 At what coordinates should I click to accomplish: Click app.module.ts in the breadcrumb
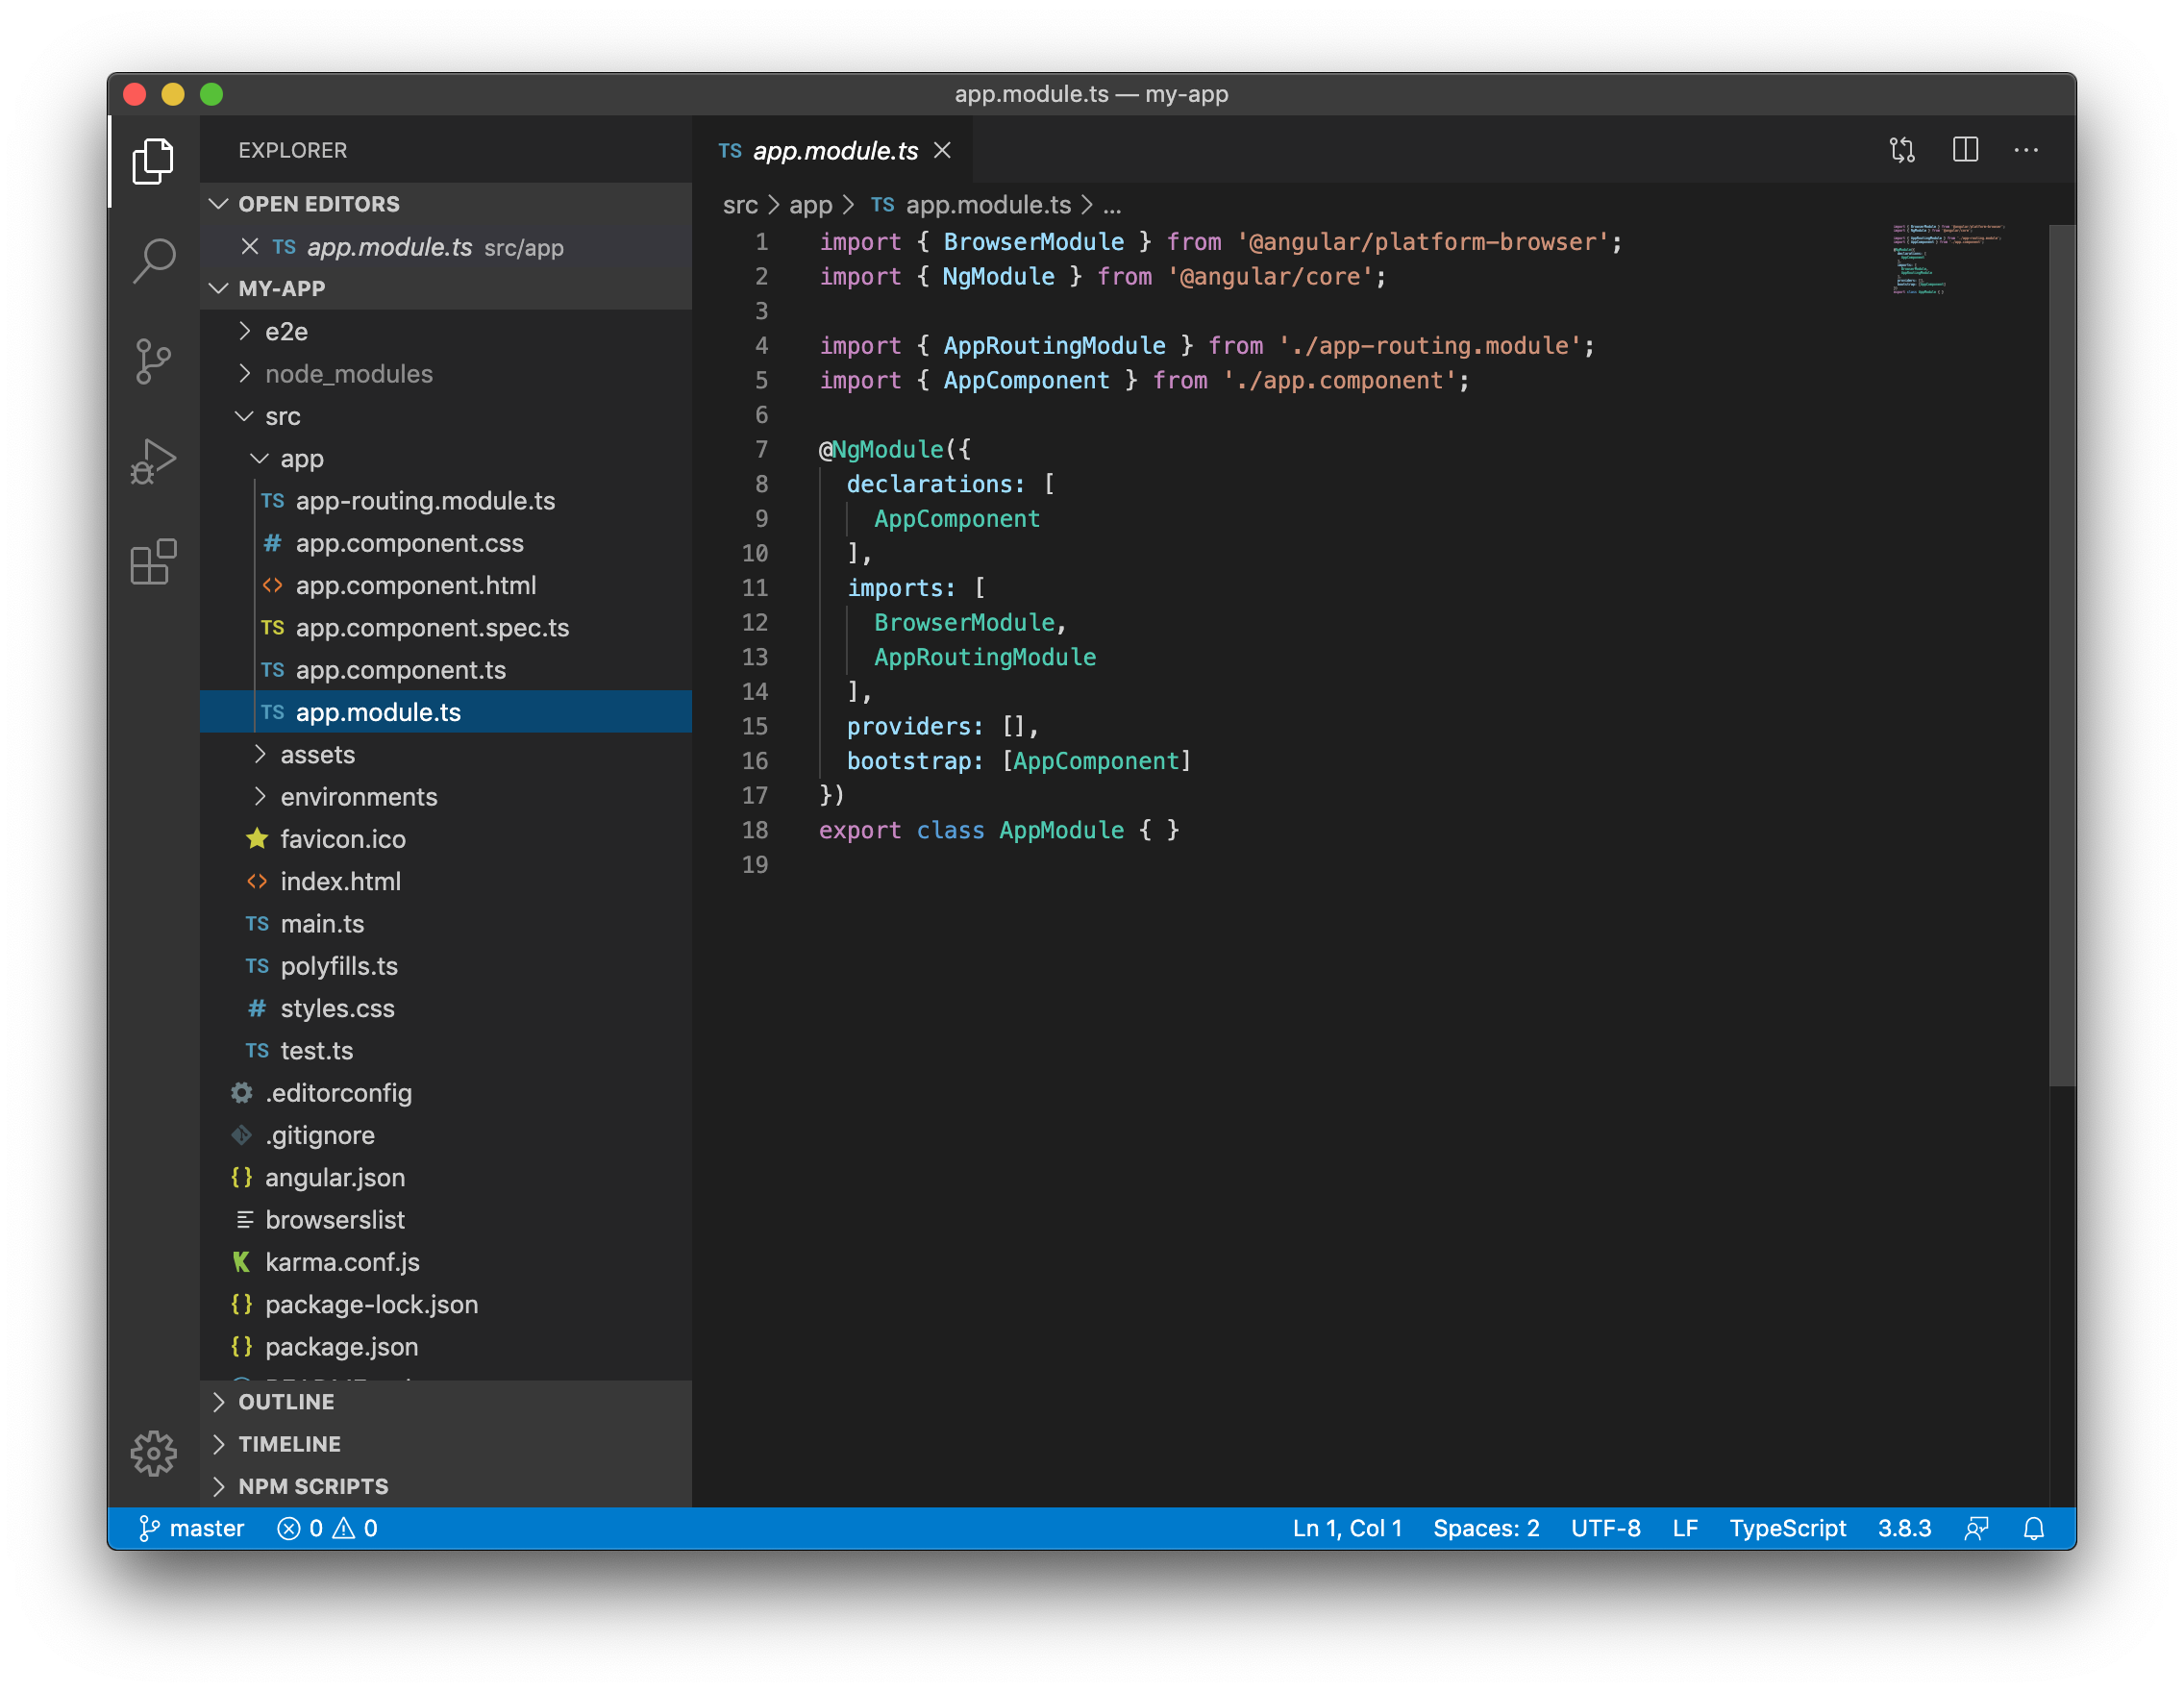970,205
